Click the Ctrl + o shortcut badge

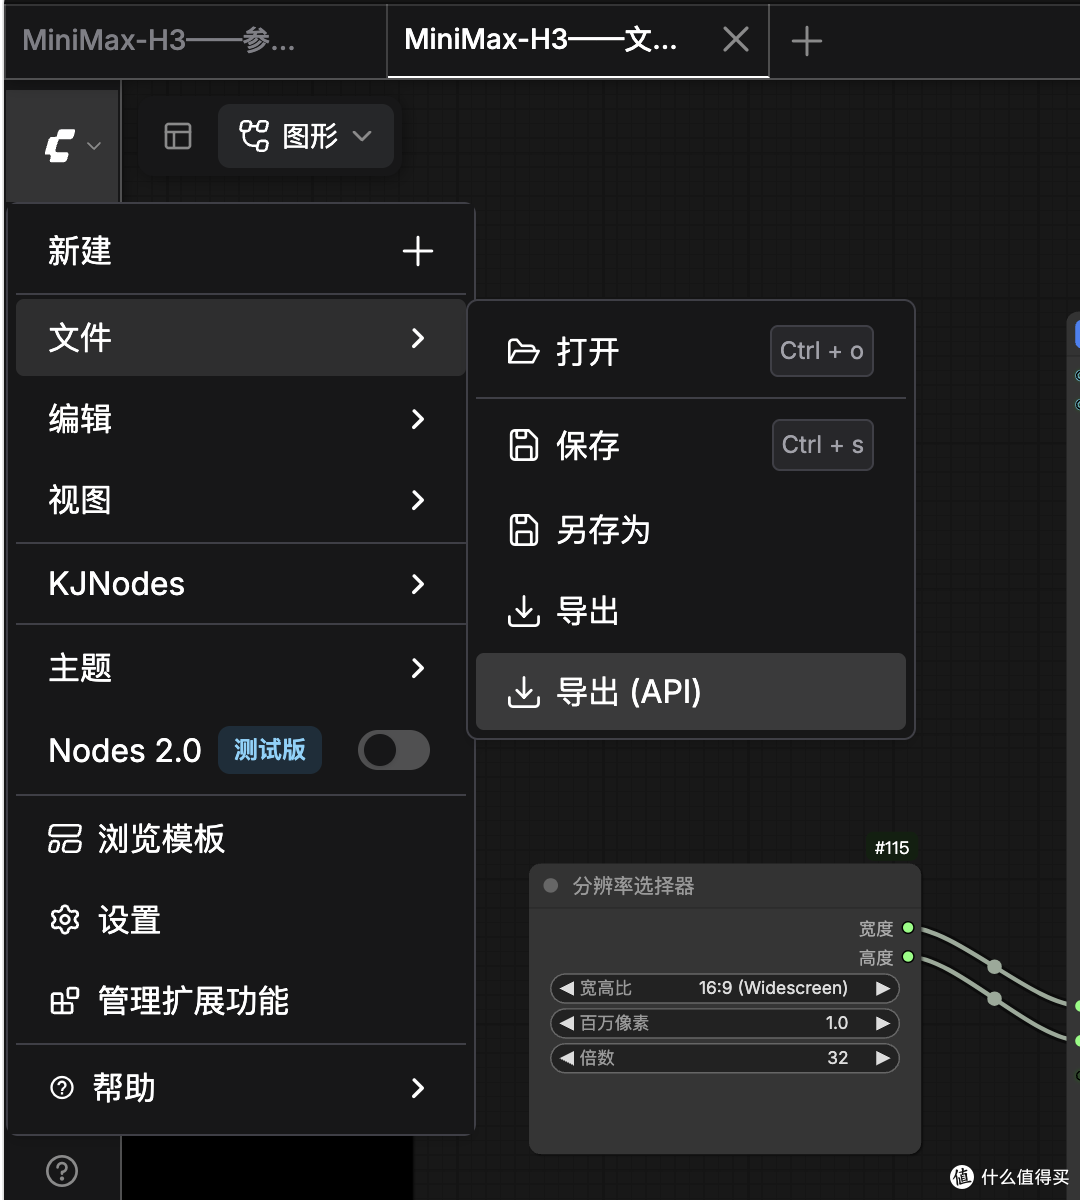click(822, 351)
